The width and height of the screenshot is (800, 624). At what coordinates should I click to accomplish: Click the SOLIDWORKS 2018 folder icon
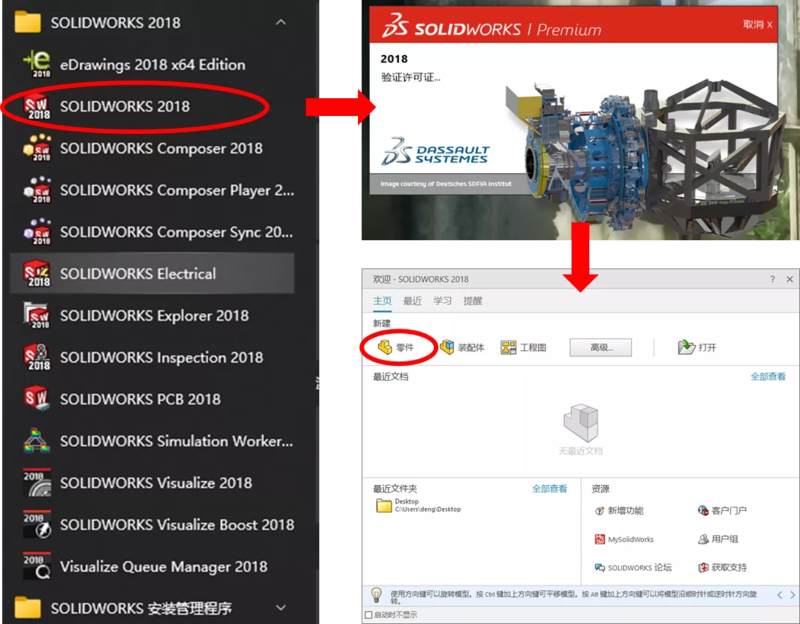point(28,22)
